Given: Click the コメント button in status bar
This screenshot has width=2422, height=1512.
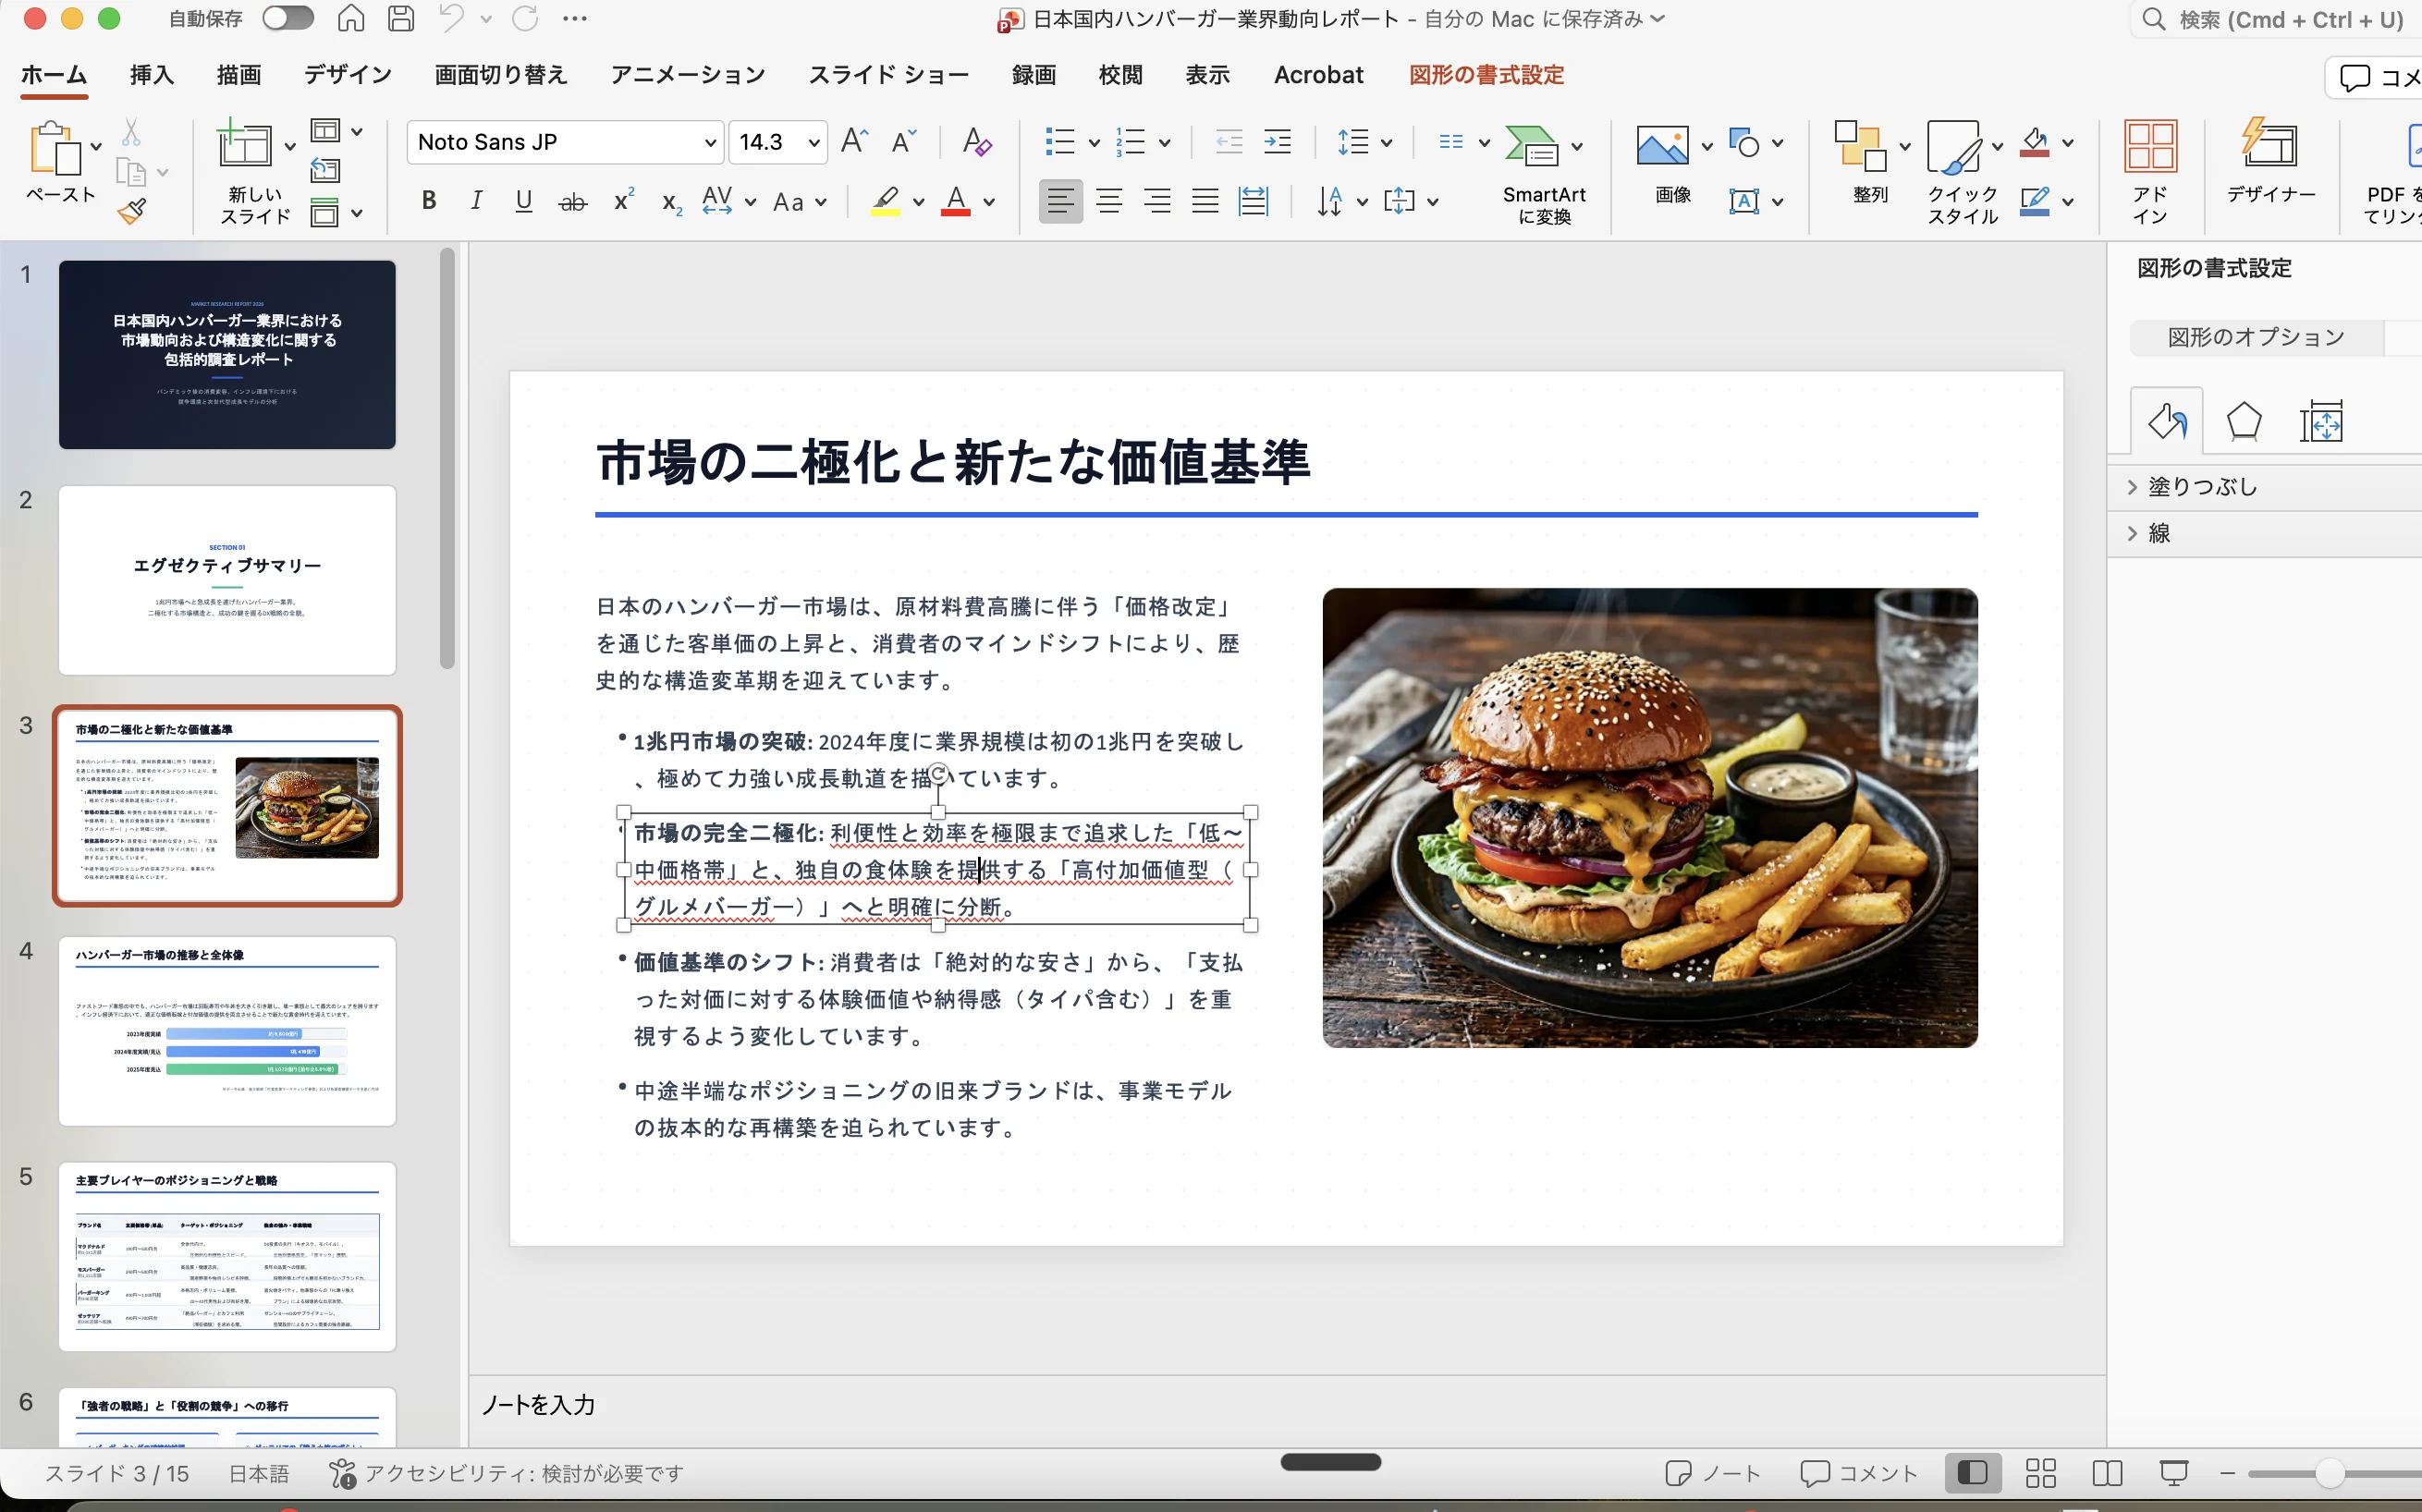Looking at the screenshot, I should point(1858,1473).
